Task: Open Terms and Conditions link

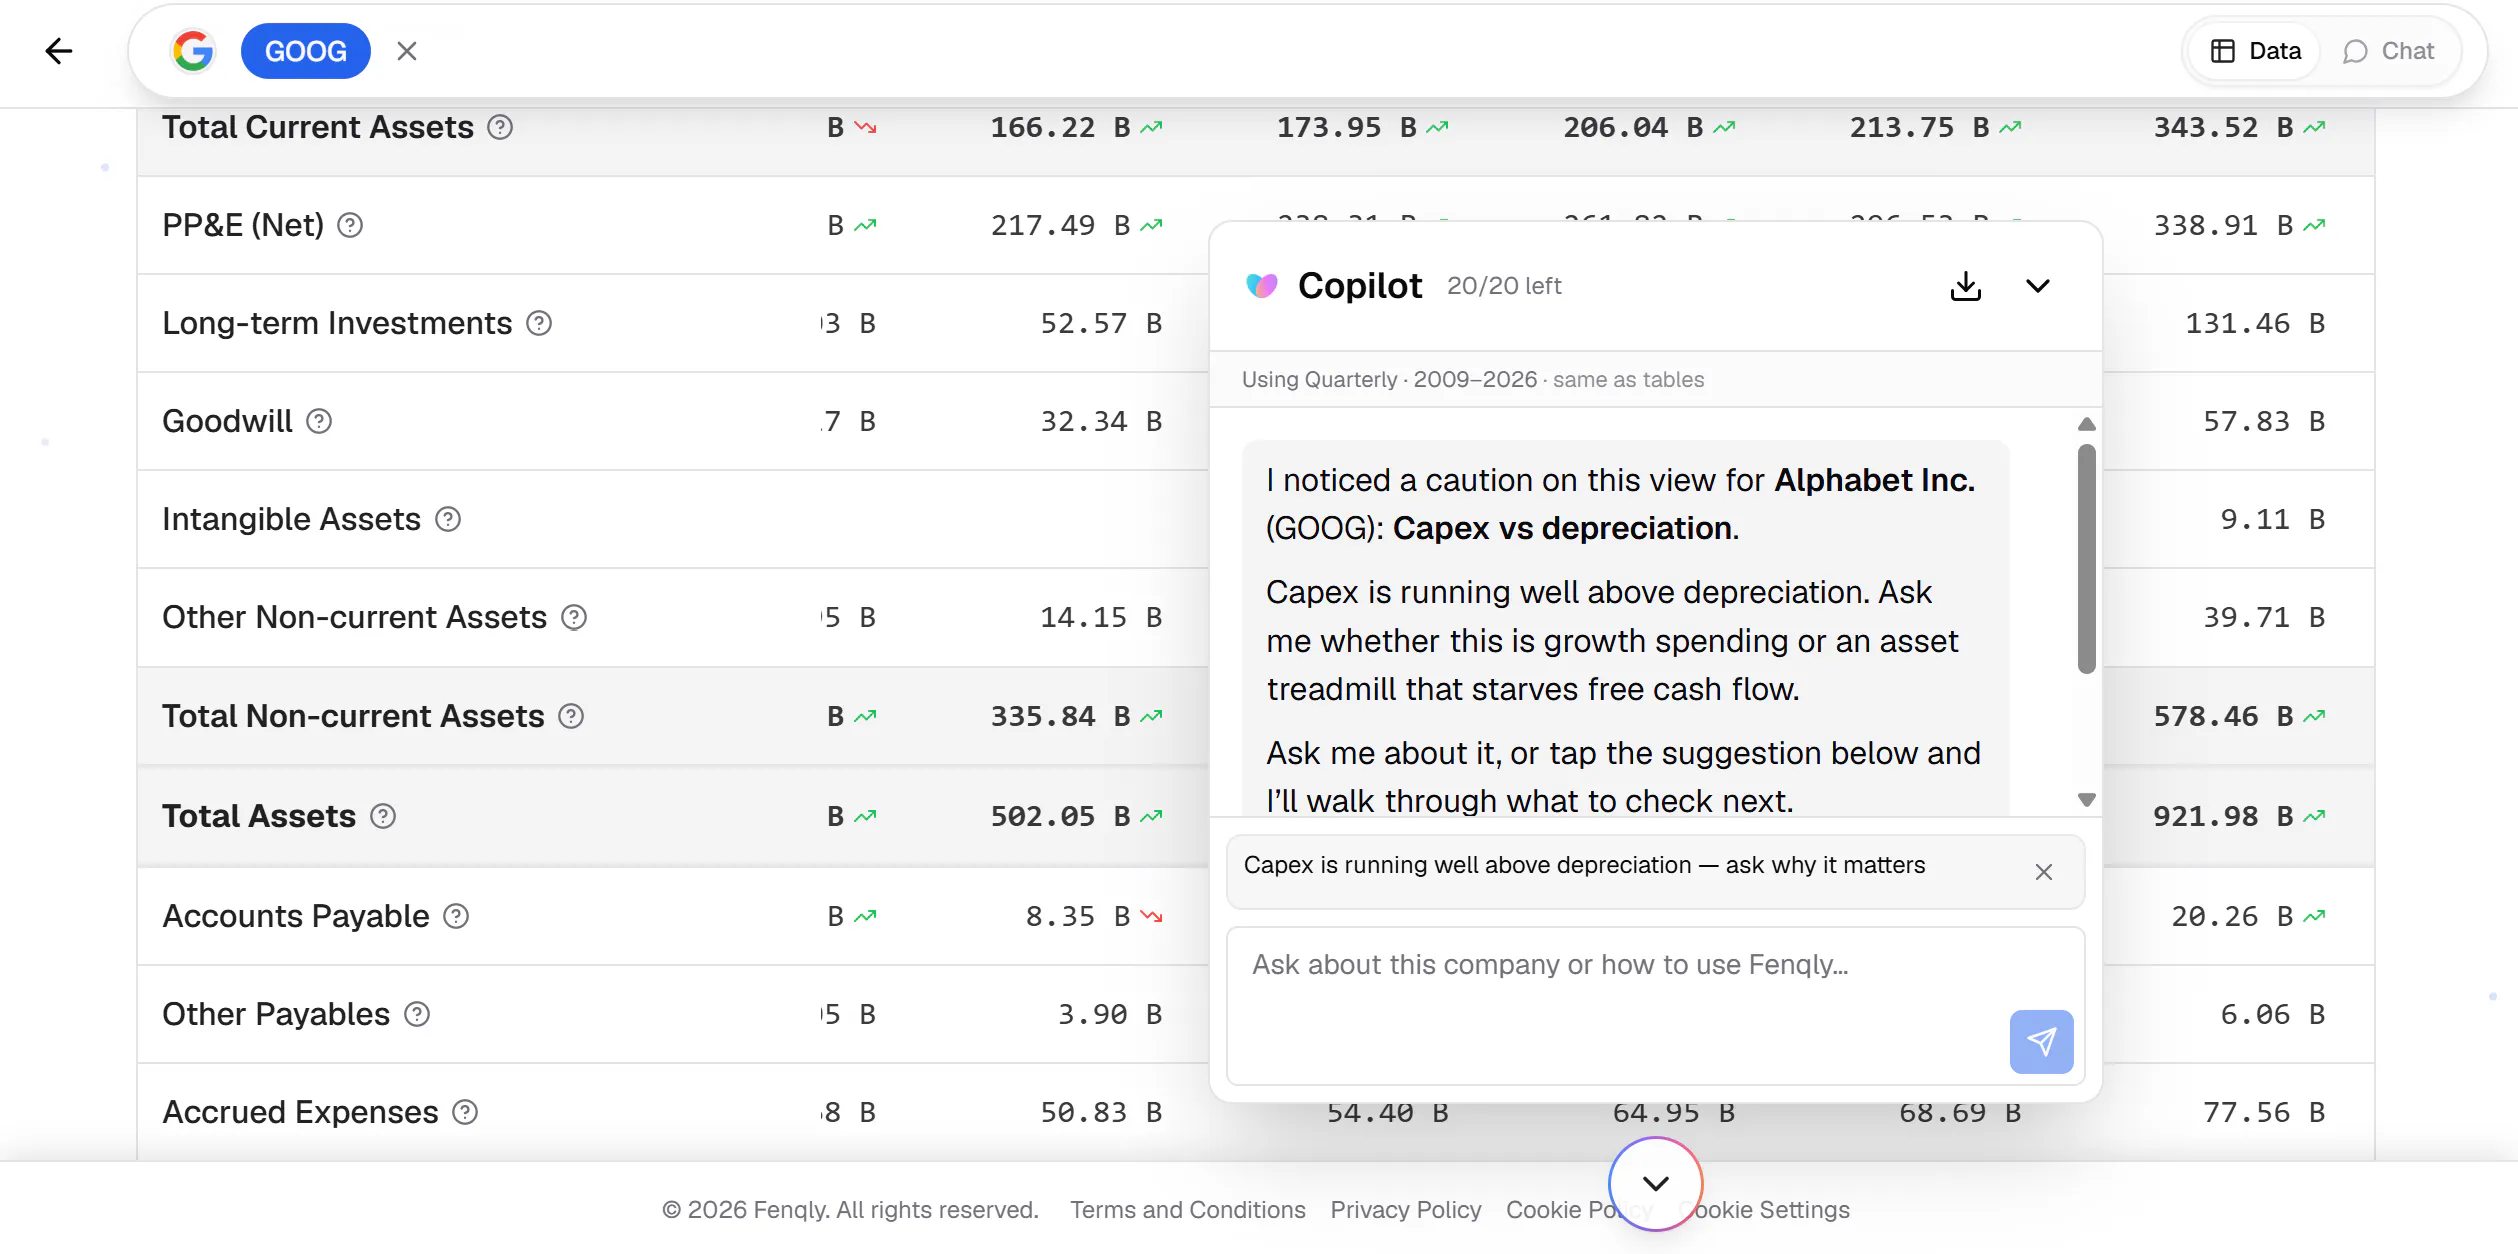Action: click(x=1187, y=1210)
